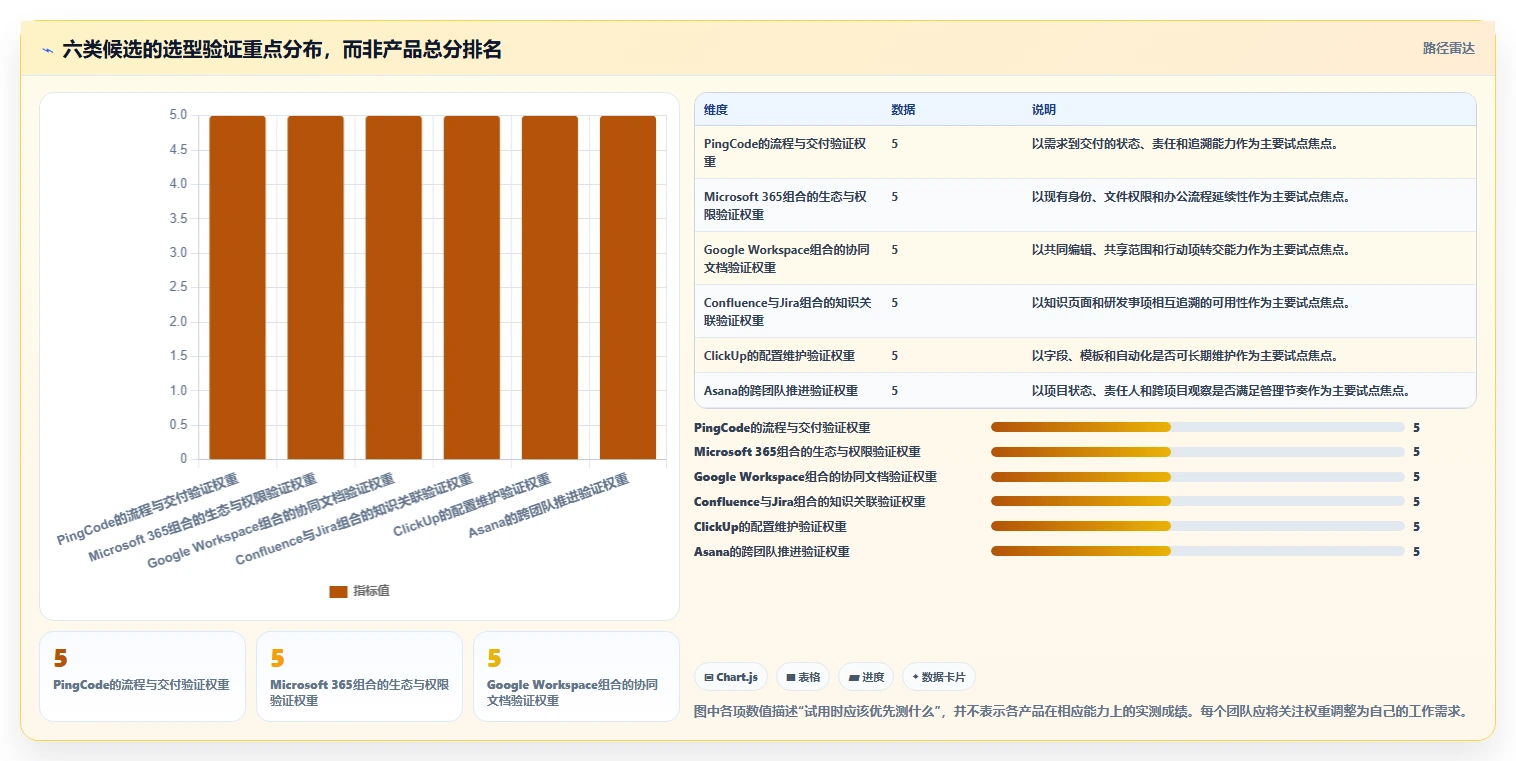
Task: Open the PingCode的流程与交付验证权重 data card
Action: pyautogui.click(x=142, y=676)
